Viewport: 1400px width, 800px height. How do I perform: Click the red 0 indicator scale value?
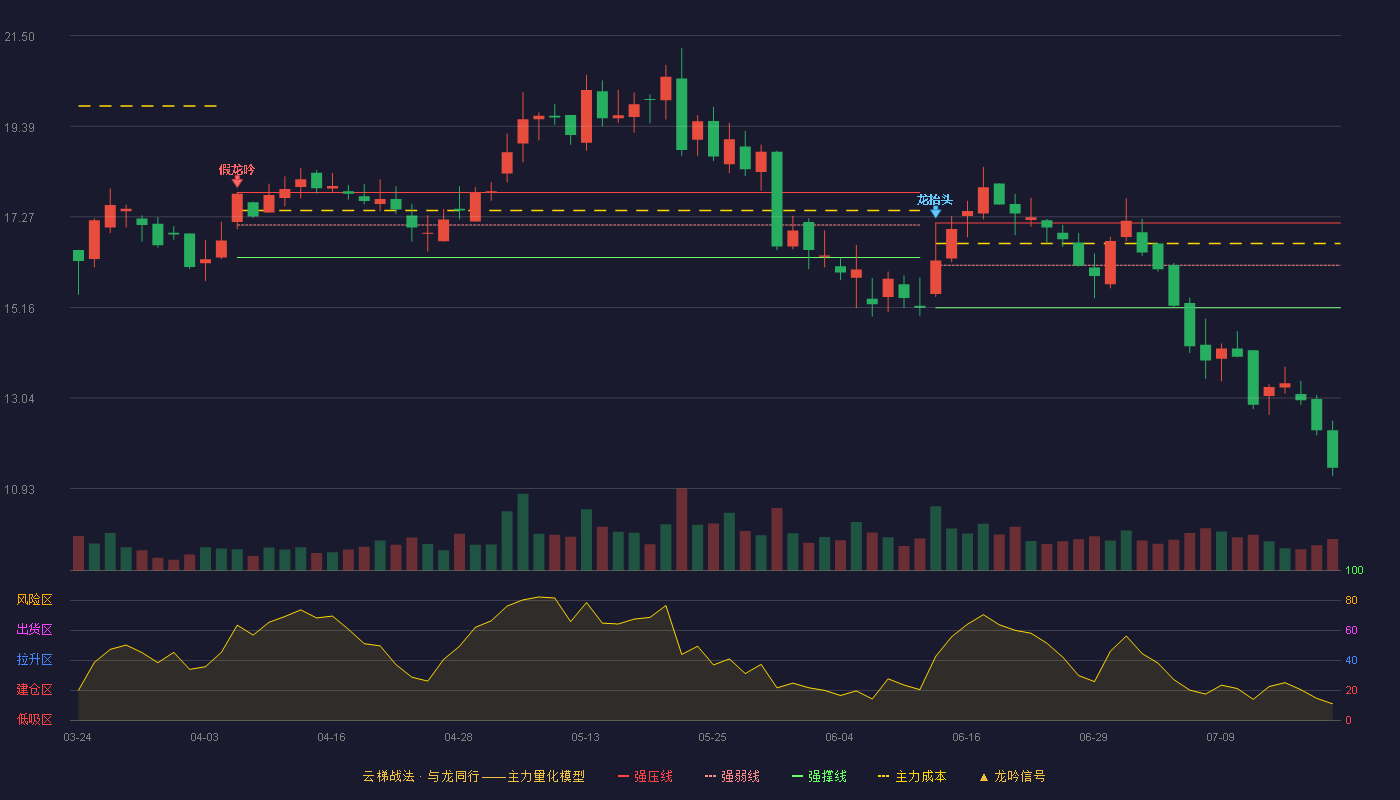1348,720
